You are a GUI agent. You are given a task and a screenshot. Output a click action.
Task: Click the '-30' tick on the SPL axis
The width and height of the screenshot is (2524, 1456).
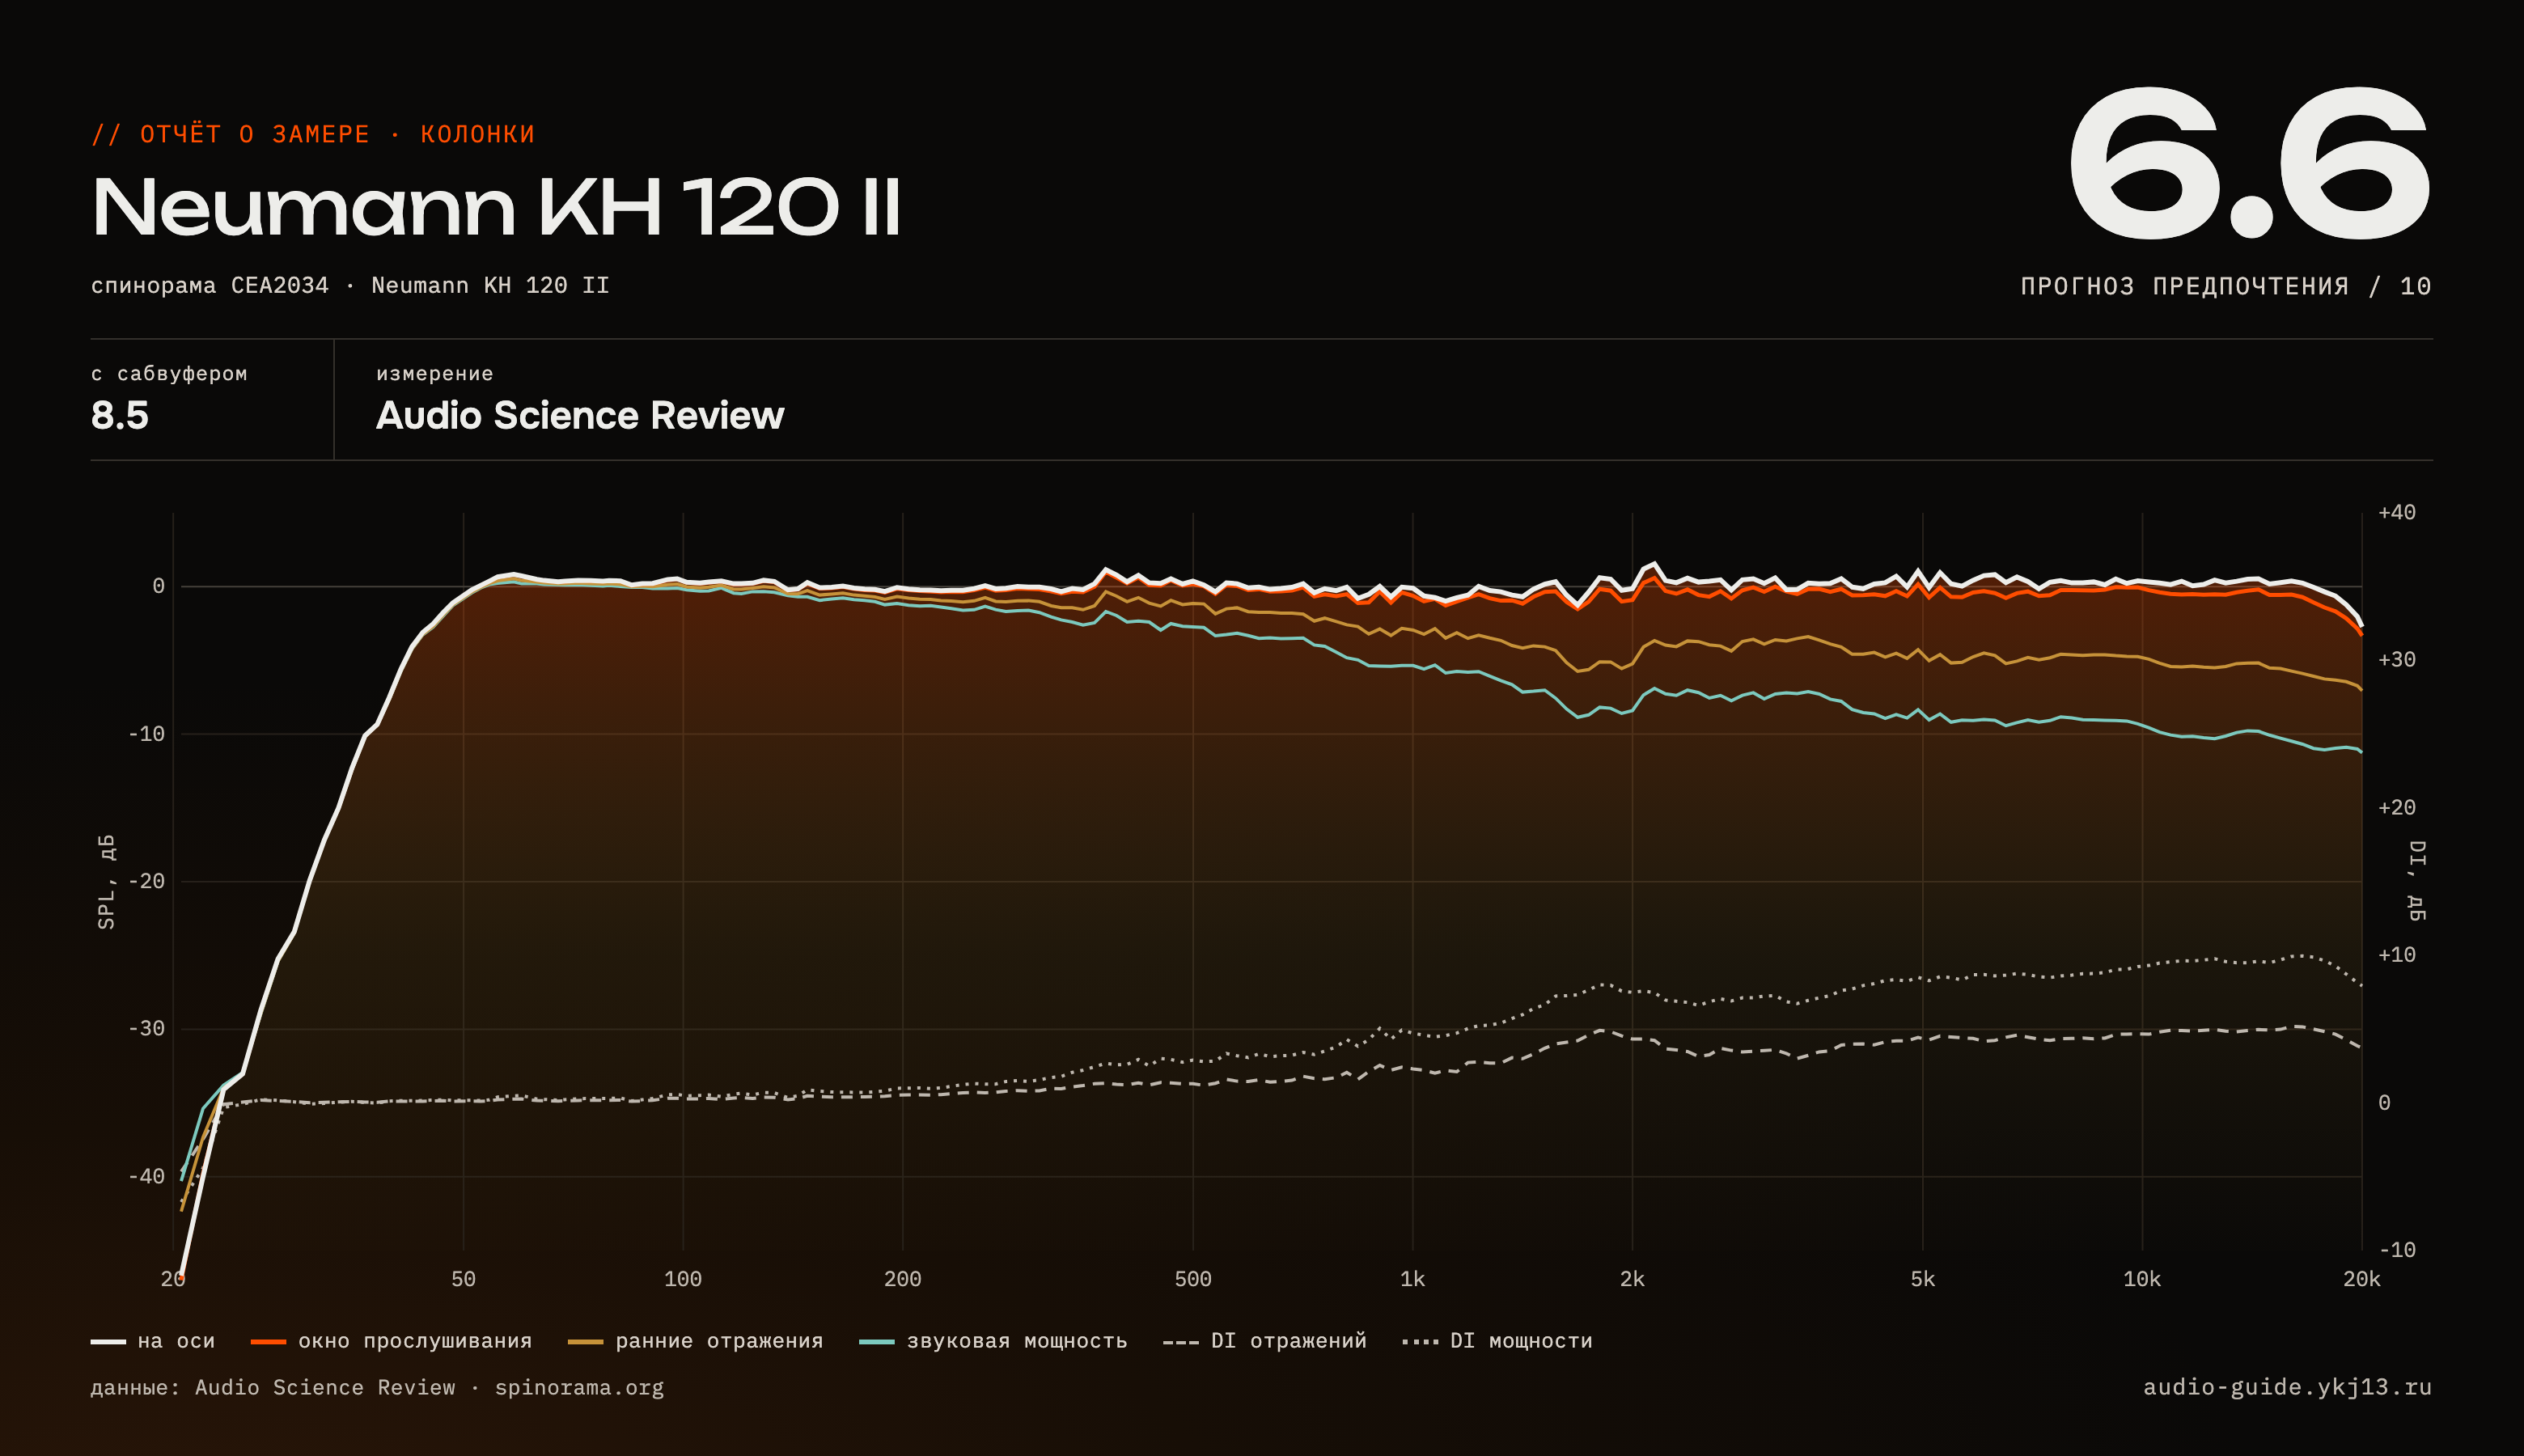146,1029
